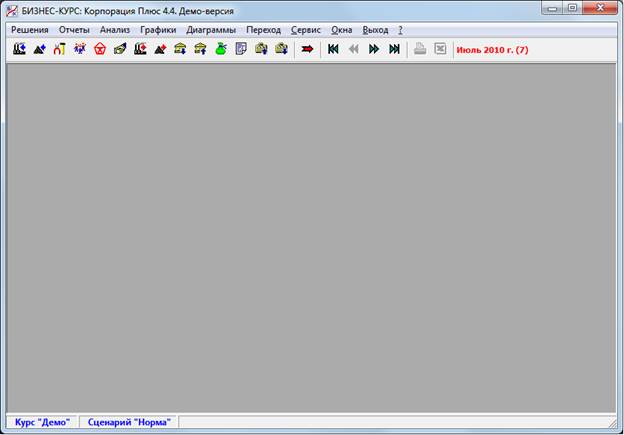Click the factory with red arrow icon

point(140,49)
